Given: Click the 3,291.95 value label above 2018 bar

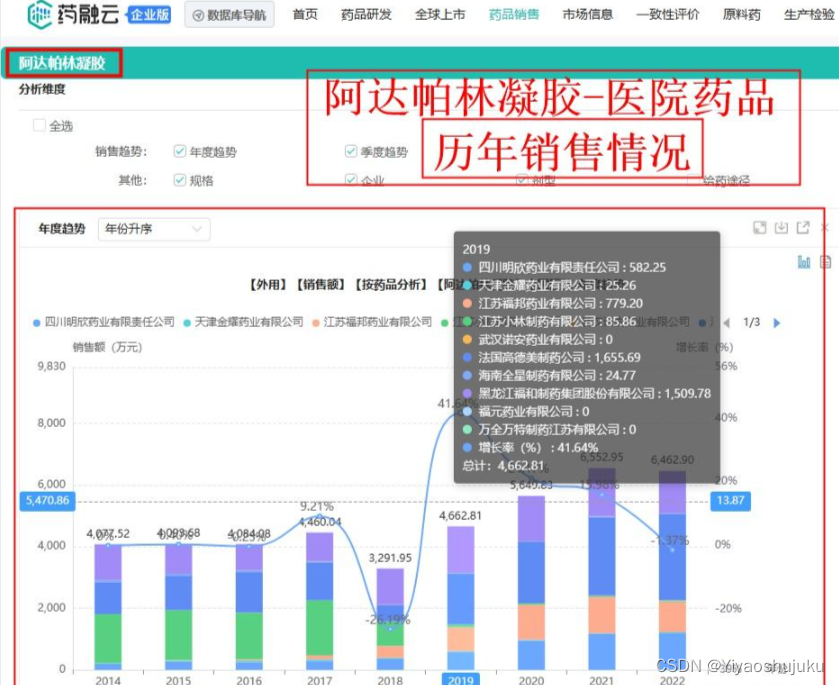Looking at the screenshot, I should [390, 558].
